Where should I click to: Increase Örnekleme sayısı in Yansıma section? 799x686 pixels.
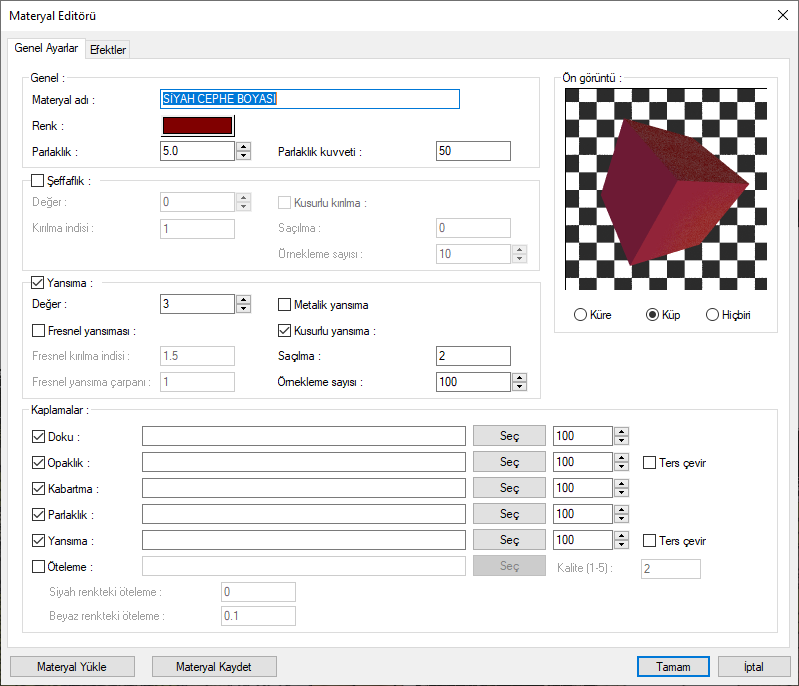click(519, 377)
